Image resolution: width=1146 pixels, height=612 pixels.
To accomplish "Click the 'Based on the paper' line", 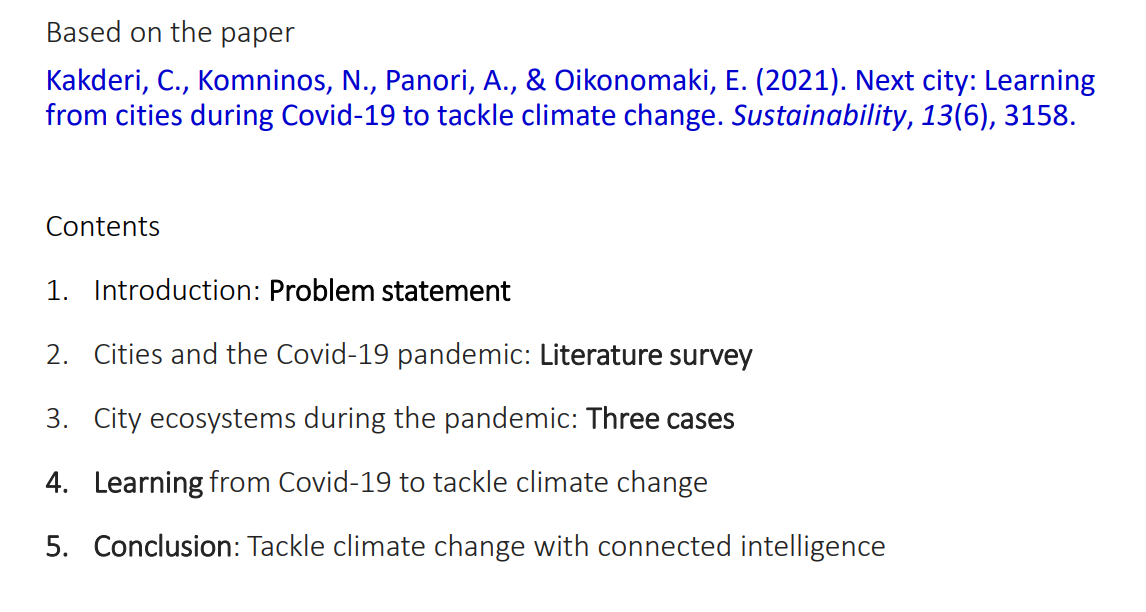I will [170, 32].
